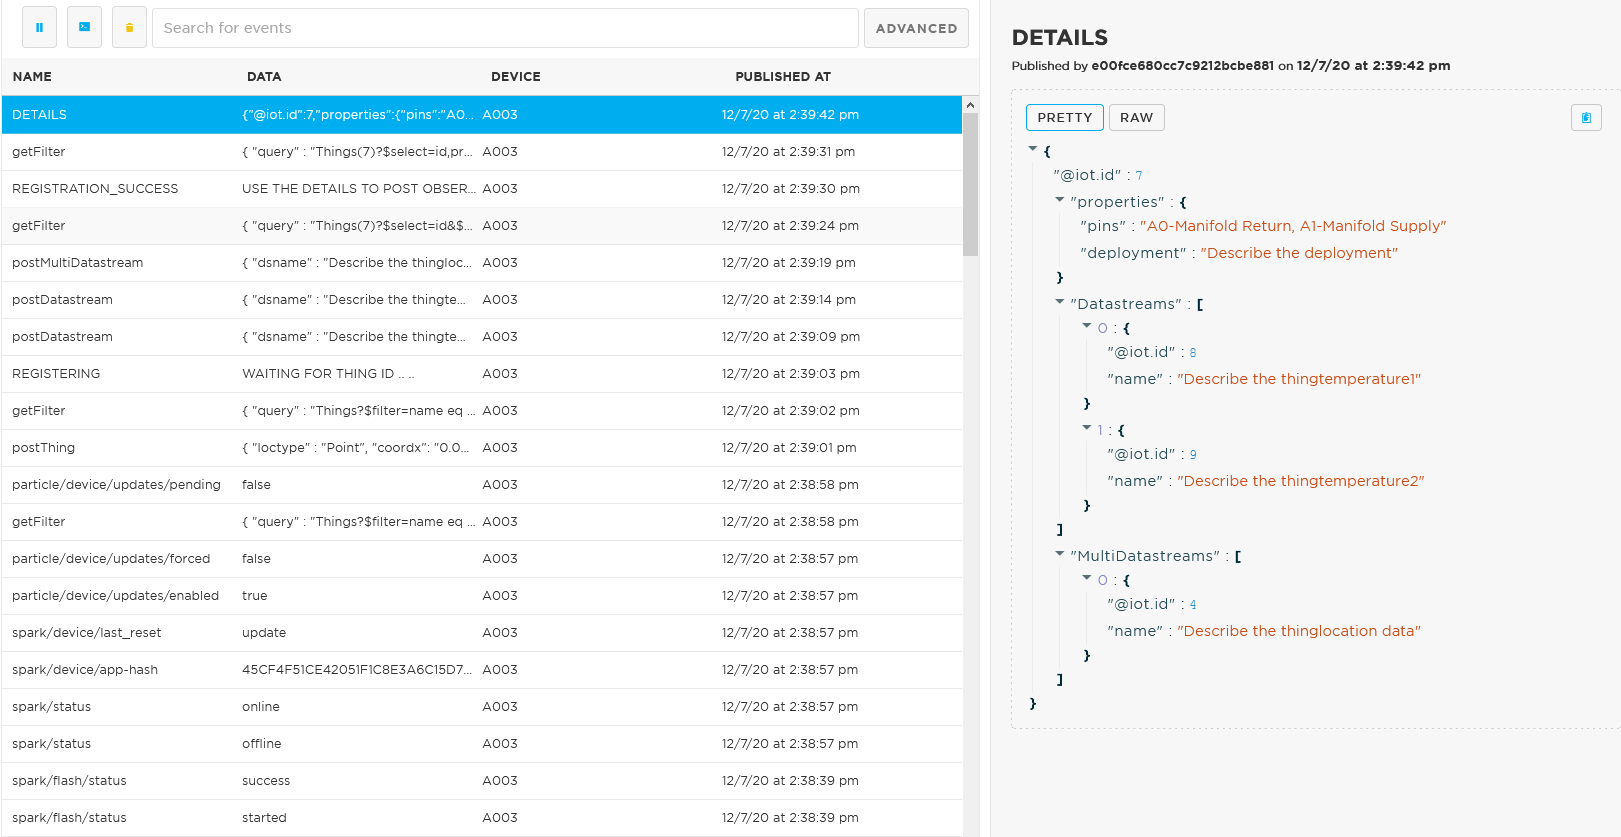Sort by the NAME column header

click(32, 77)
